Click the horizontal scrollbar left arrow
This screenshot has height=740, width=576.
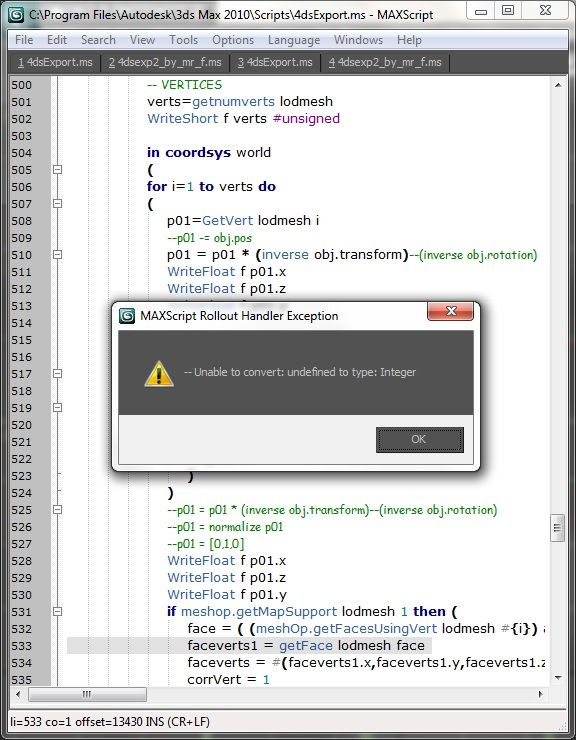[18, 694]
